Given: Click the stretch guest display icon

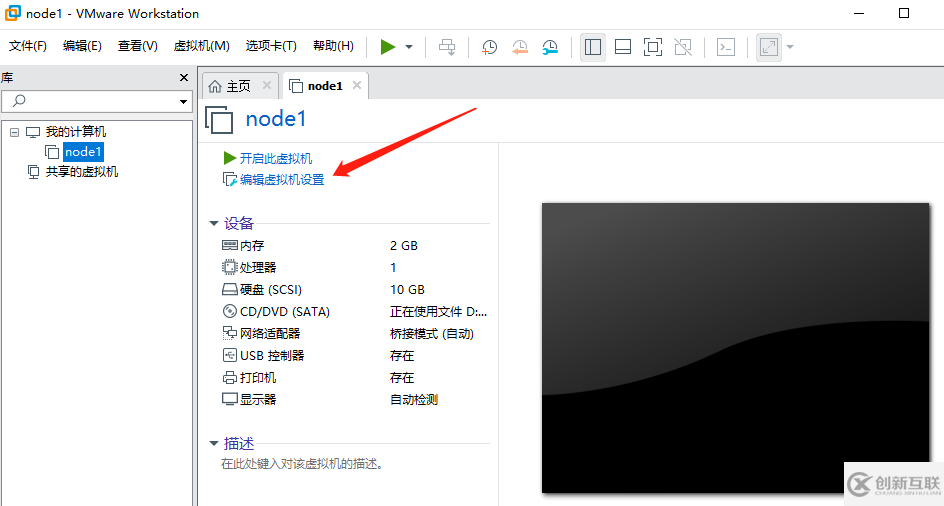Looking at the screenshot, I should coord(769,47).
